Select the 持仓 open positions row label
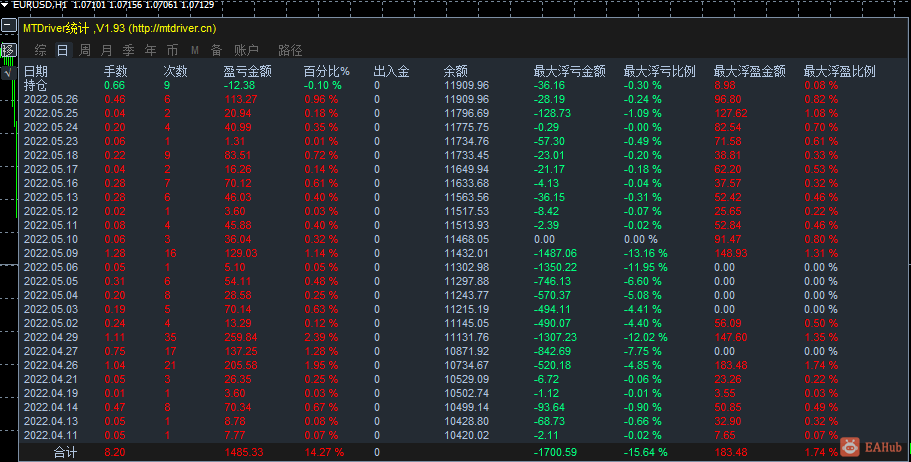 [35, 85]
